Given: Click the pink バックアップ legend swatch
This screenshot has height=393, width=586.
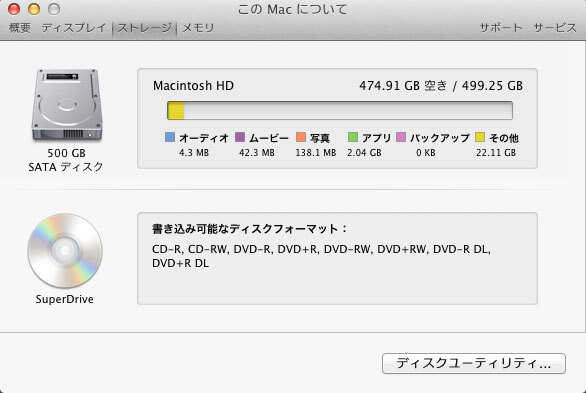Looking at the screenshot, I should [x=401, y=137].
